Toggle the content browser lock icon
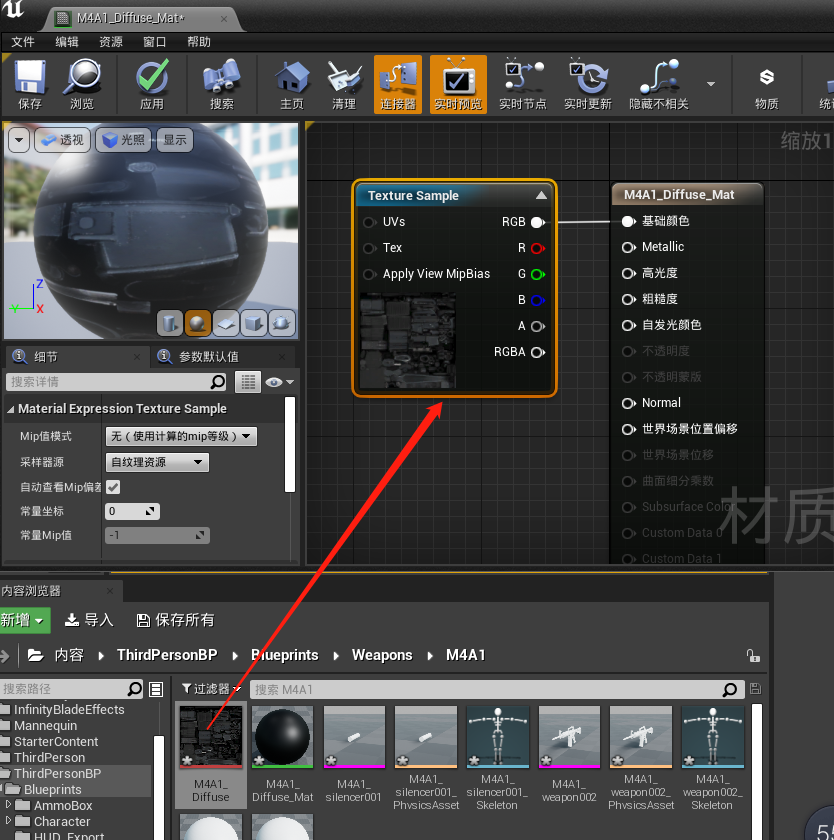This screenshot has width=834, height=840. pyautogui.click(x=753, y=656)
